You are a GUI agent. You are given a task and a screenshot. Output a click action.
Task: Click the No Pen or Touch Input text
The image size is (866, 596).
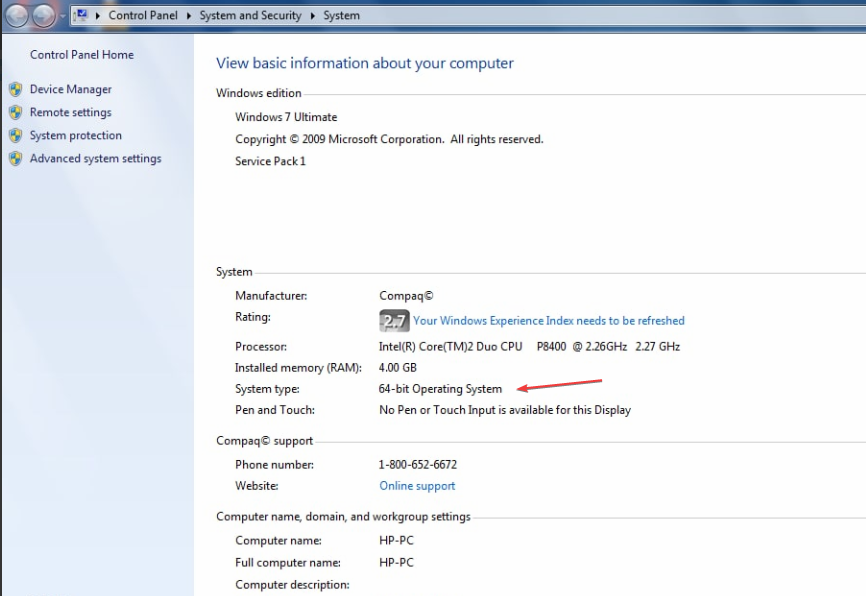[505, 410]
